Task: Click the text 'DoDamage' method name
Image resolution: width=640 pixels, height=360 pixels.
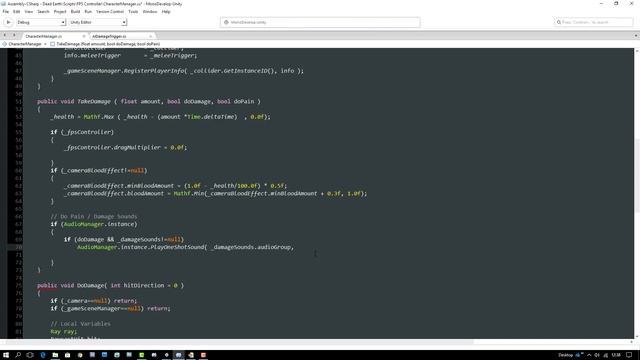Action: [91, 285]
